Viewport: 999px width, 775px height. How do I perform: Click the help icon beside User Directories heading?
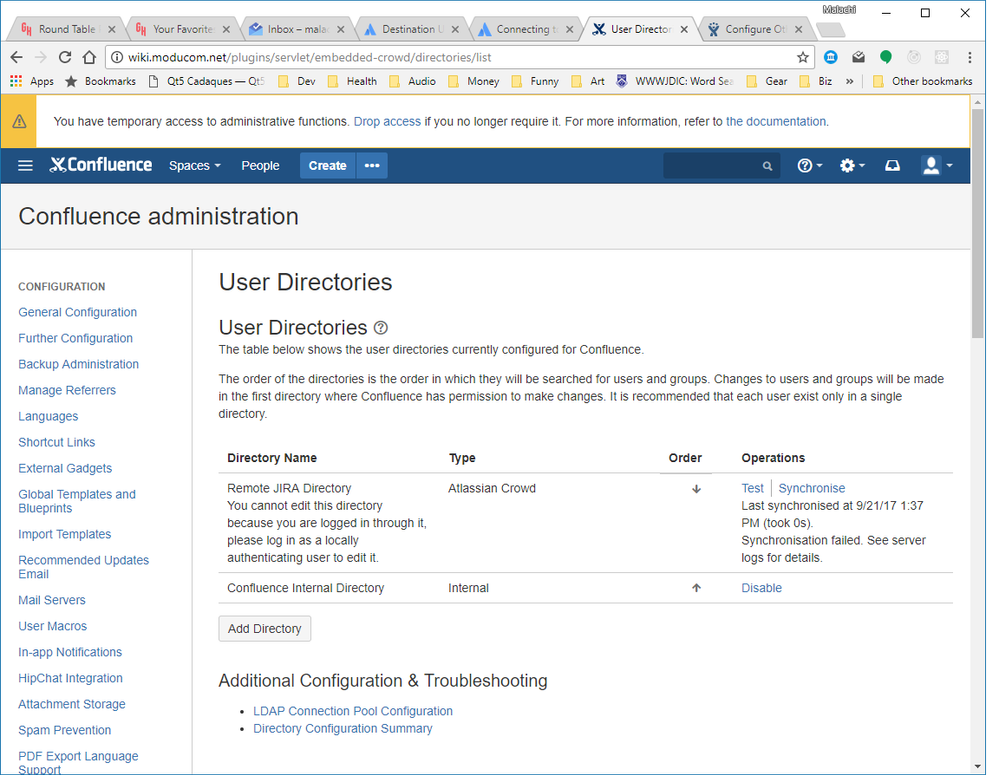coord(380,328)
